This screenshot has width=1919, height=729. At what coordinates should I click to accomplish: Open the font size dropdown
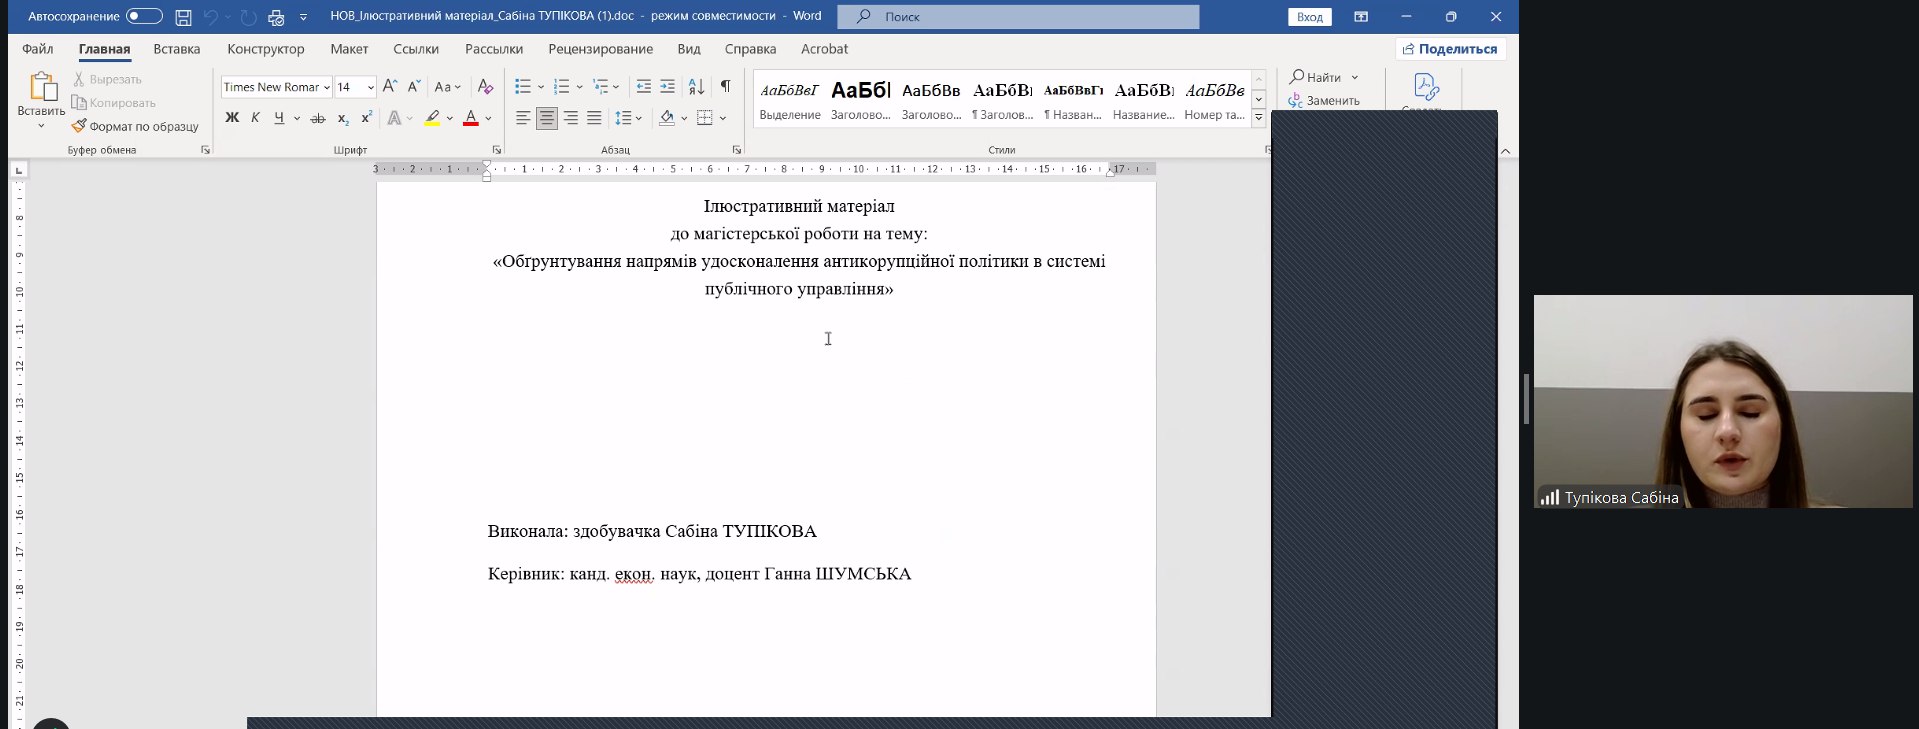point(370,88)
